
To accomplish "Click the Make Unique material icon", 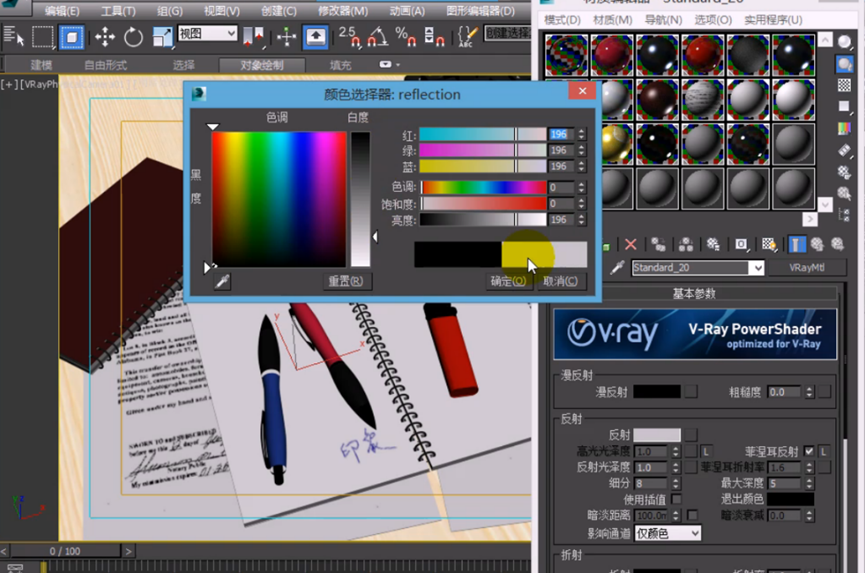I will (686, 244).
